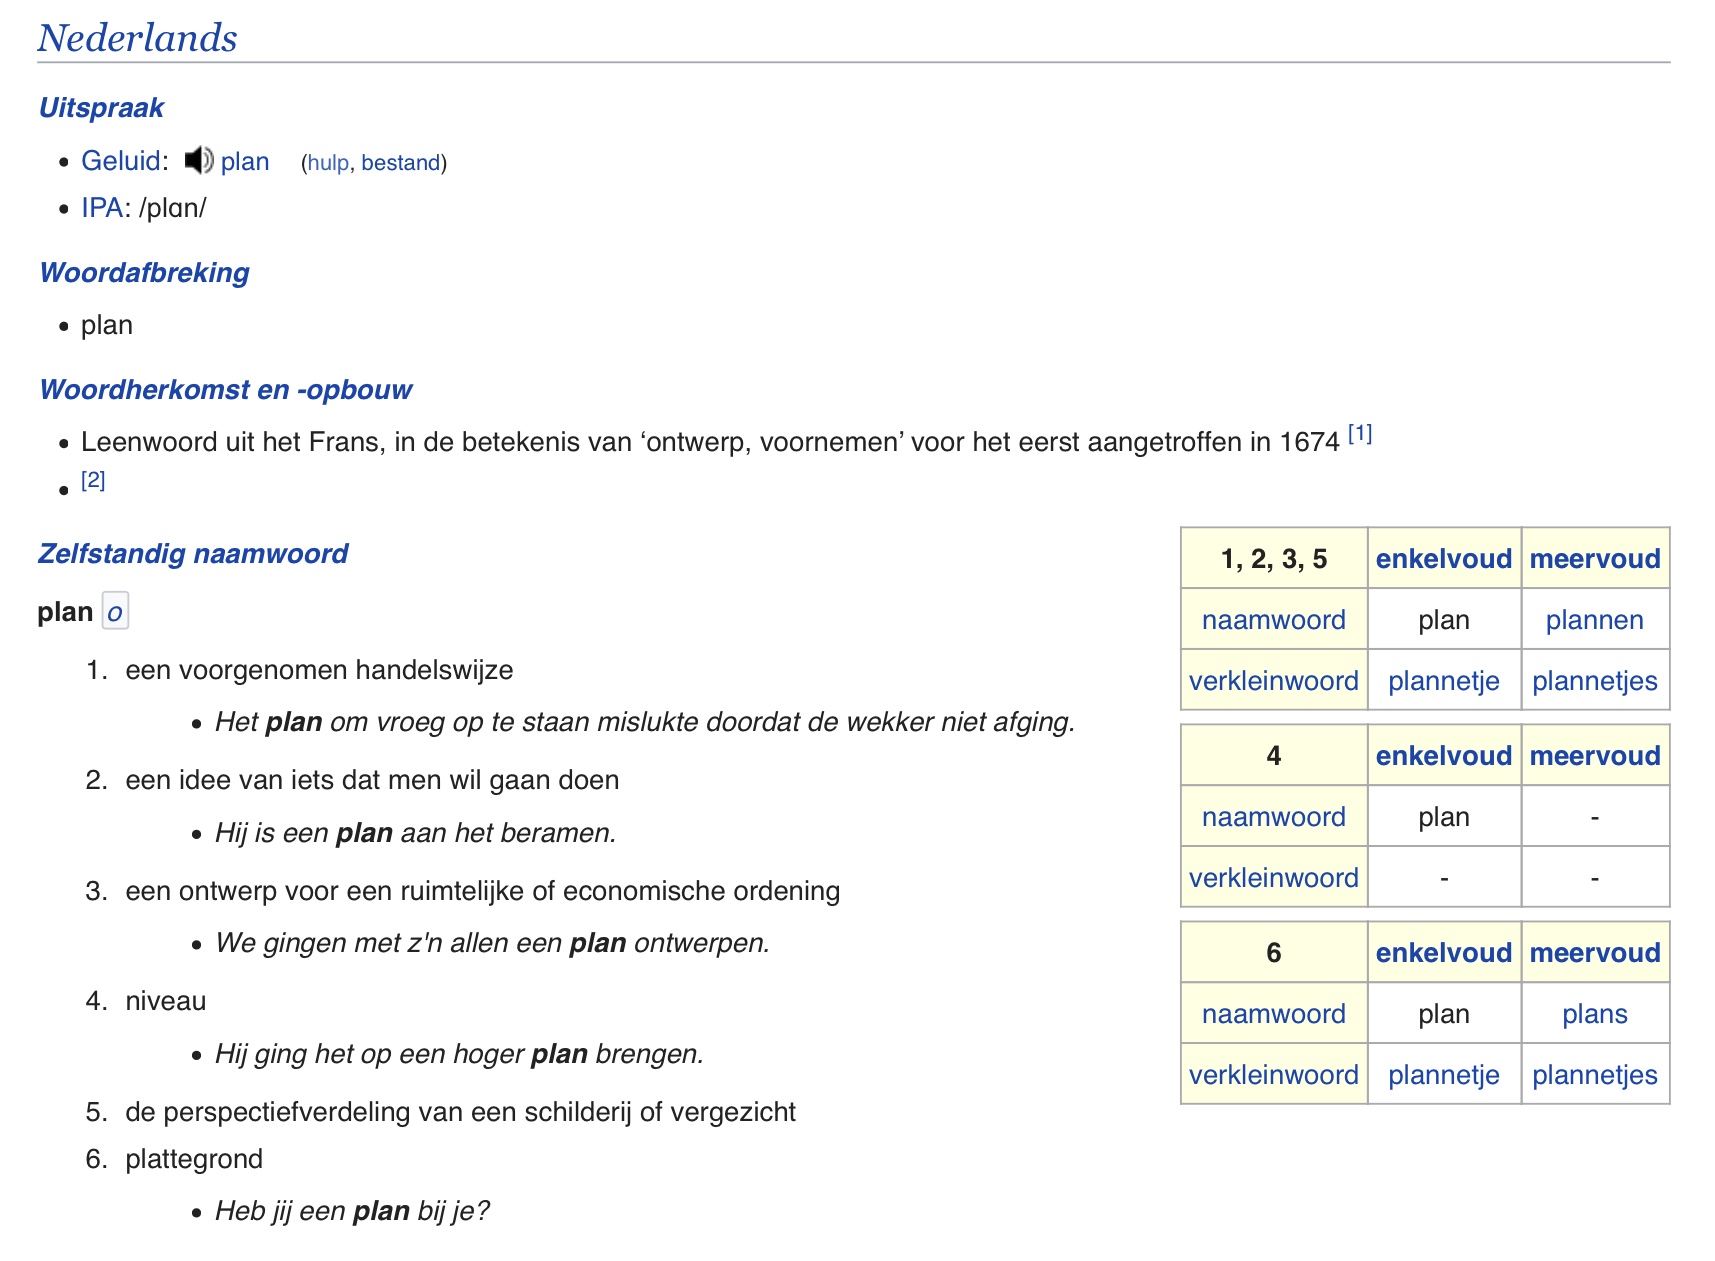Open the 'plannetjes' diminutive plural link

point(1594,680)
